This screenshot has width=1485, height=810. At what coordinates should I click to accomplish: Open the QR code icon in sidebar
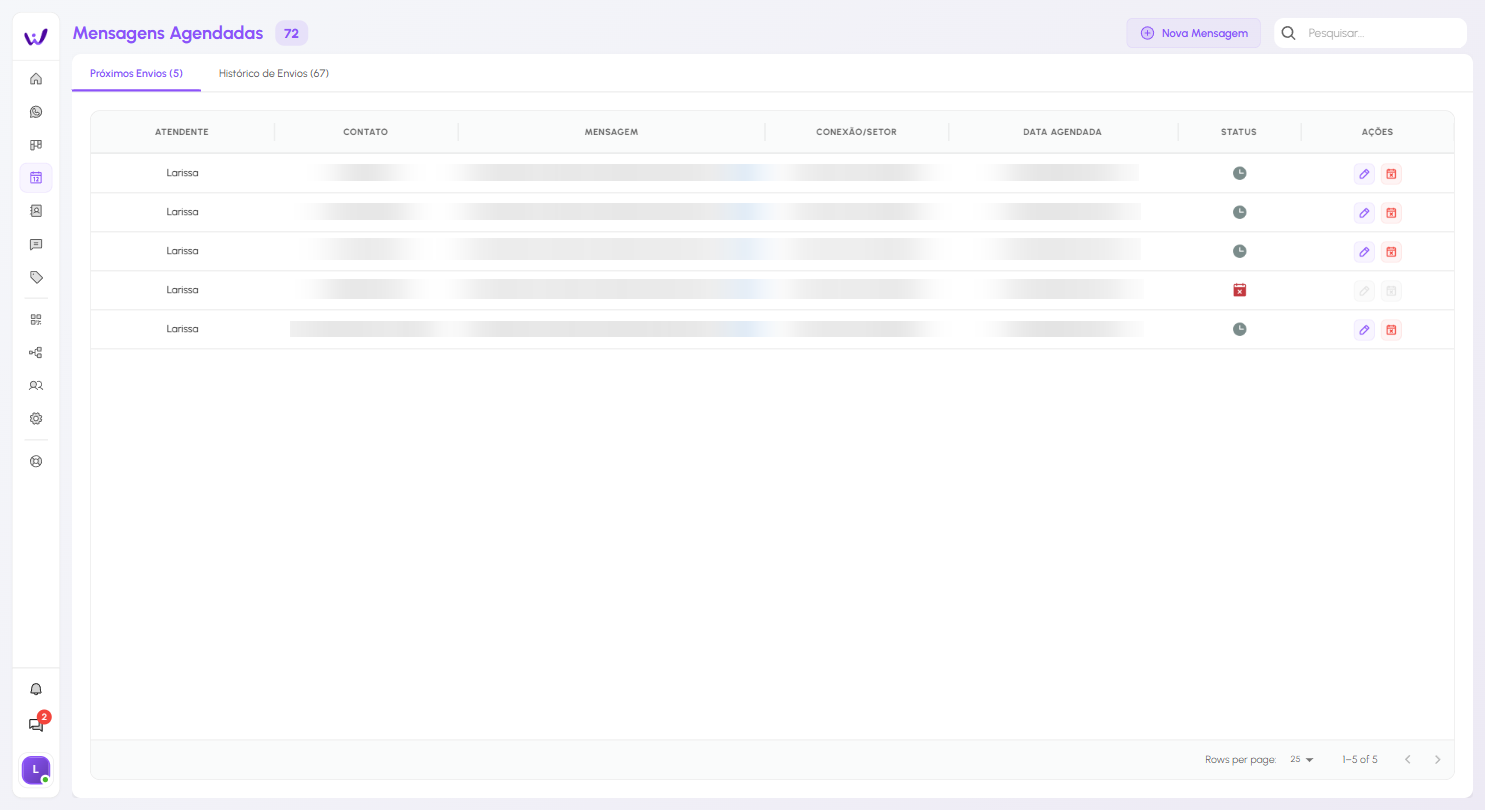pyautogui.click(x=36, y=320)
